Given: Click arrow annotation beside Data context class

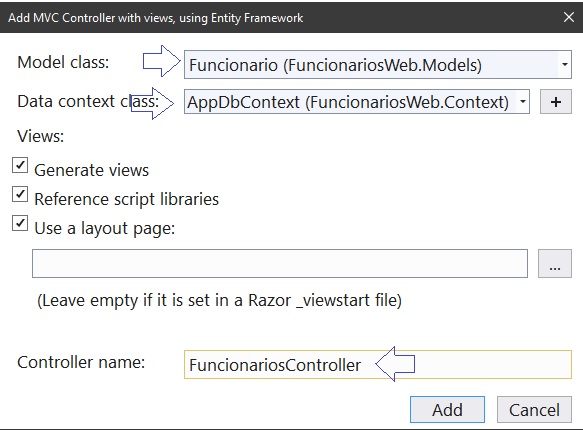Looking at the screenshot, I should (x=152, y=103).
